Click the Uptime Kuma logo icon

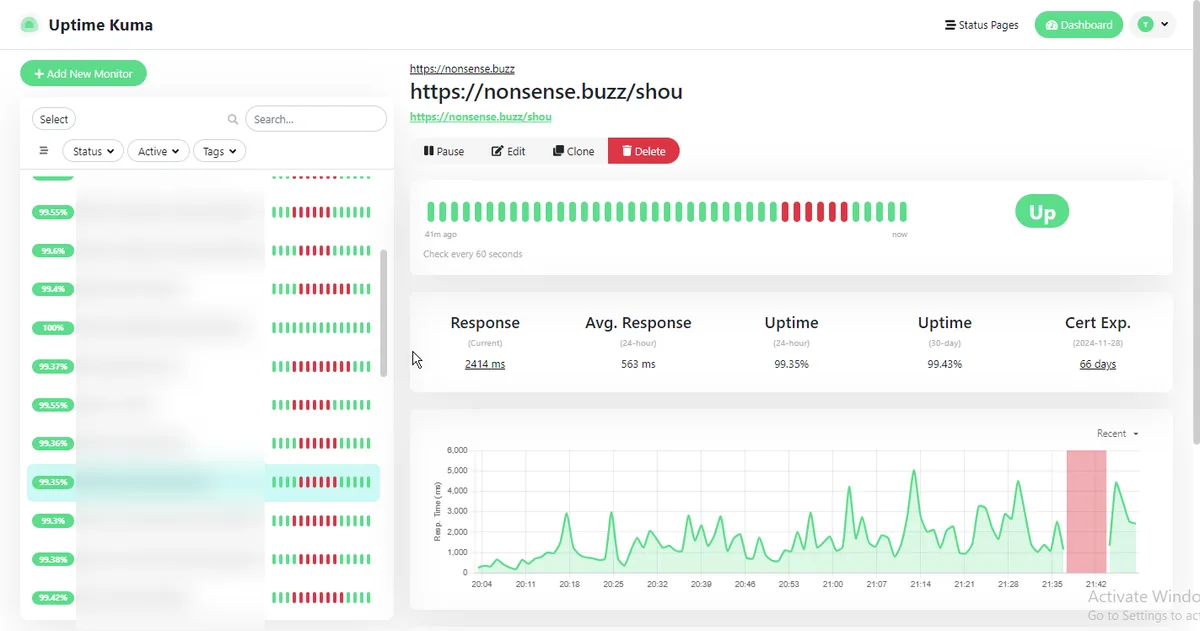click(x=29, y=25)
